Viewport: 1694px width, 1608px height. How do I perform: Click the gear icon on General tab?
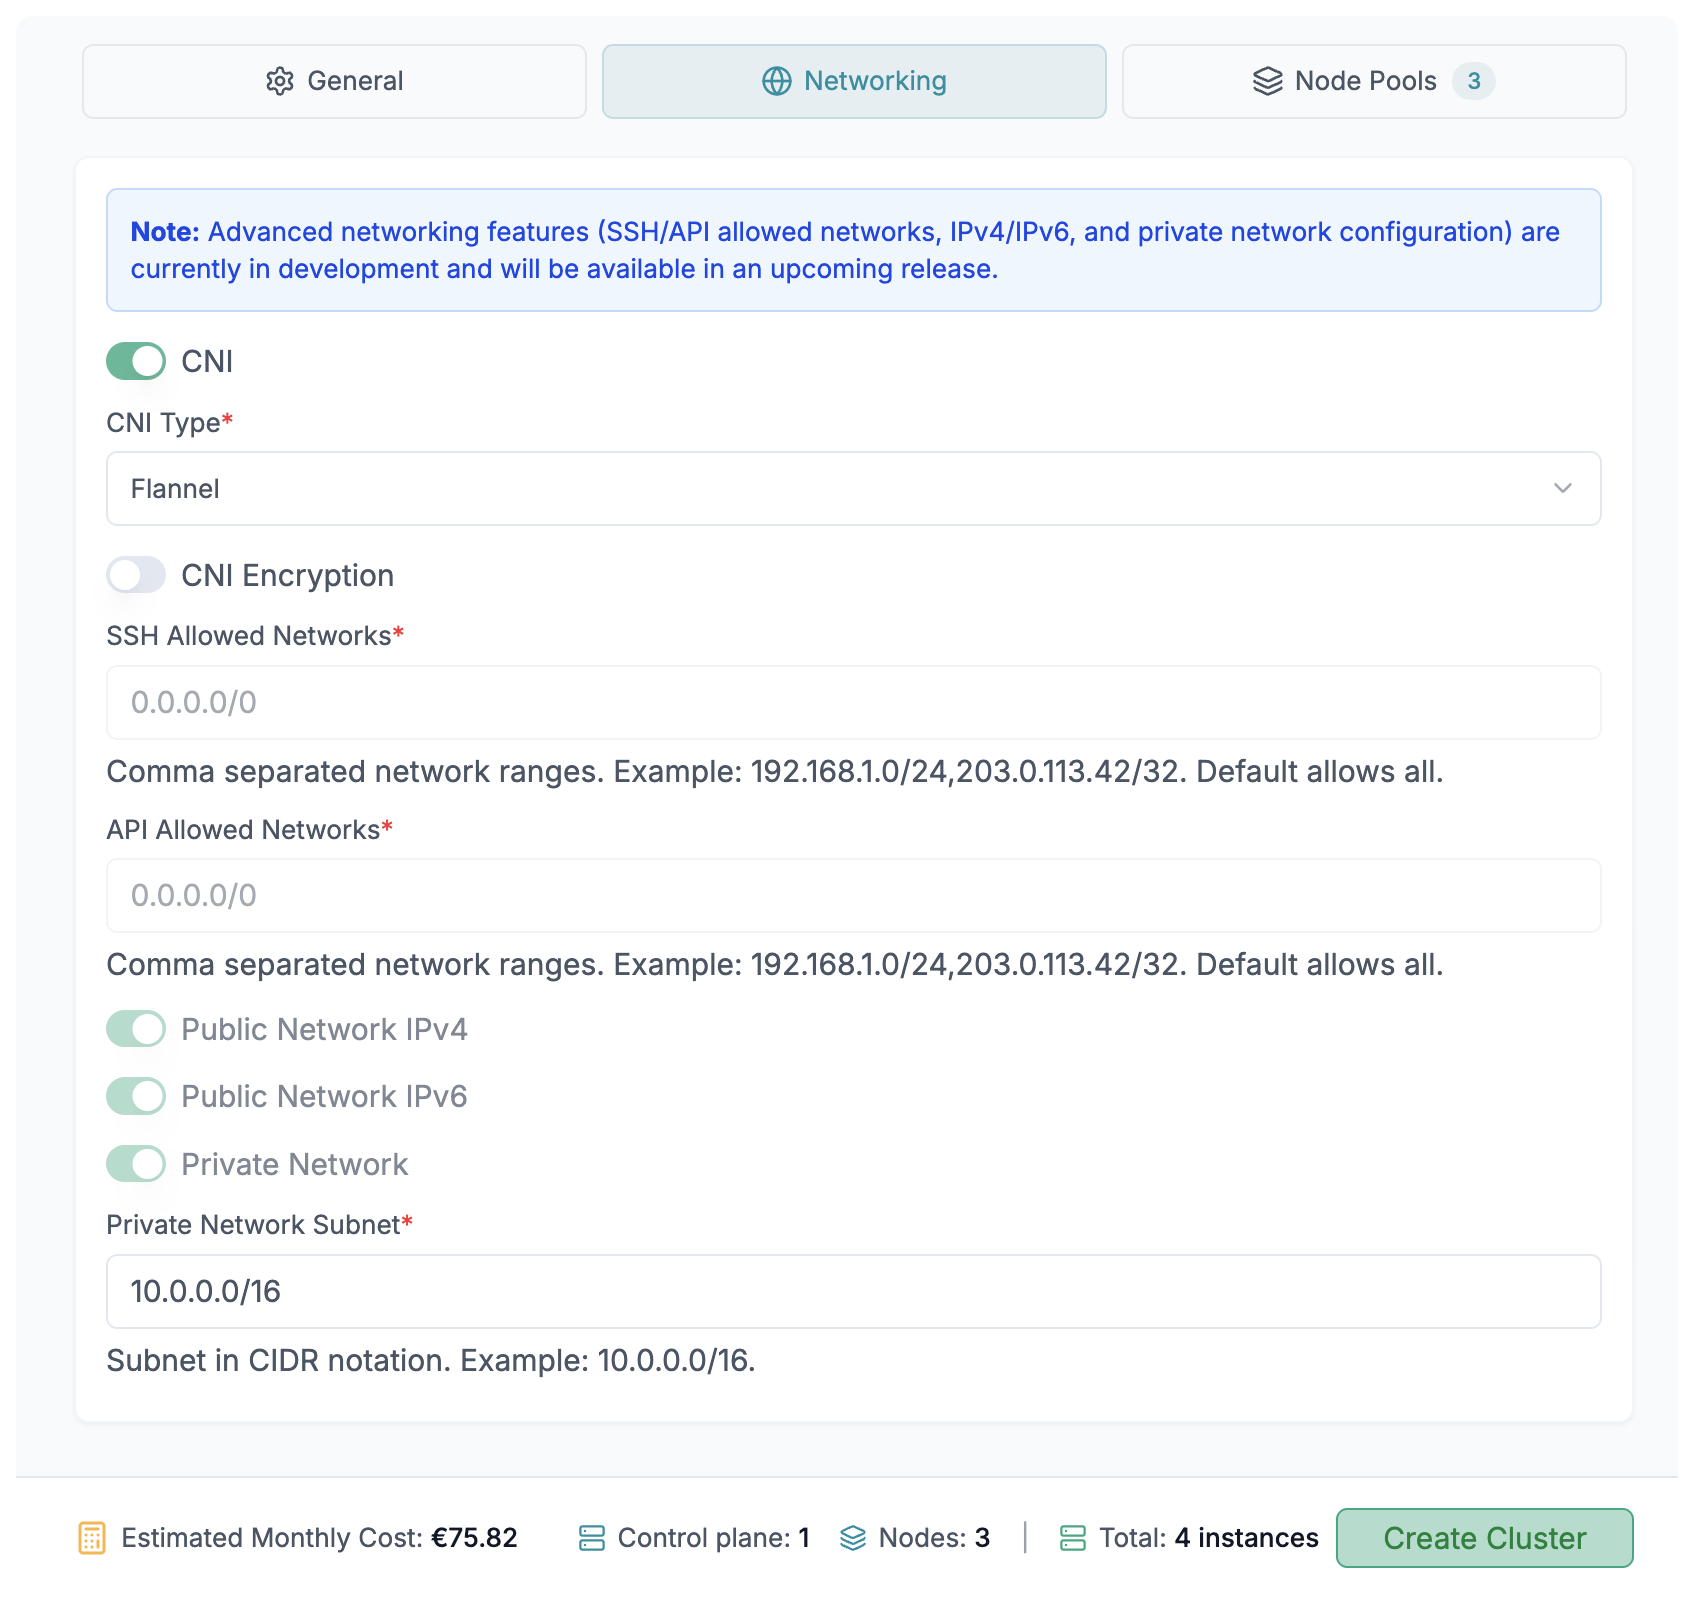click(x=279, y=81)
